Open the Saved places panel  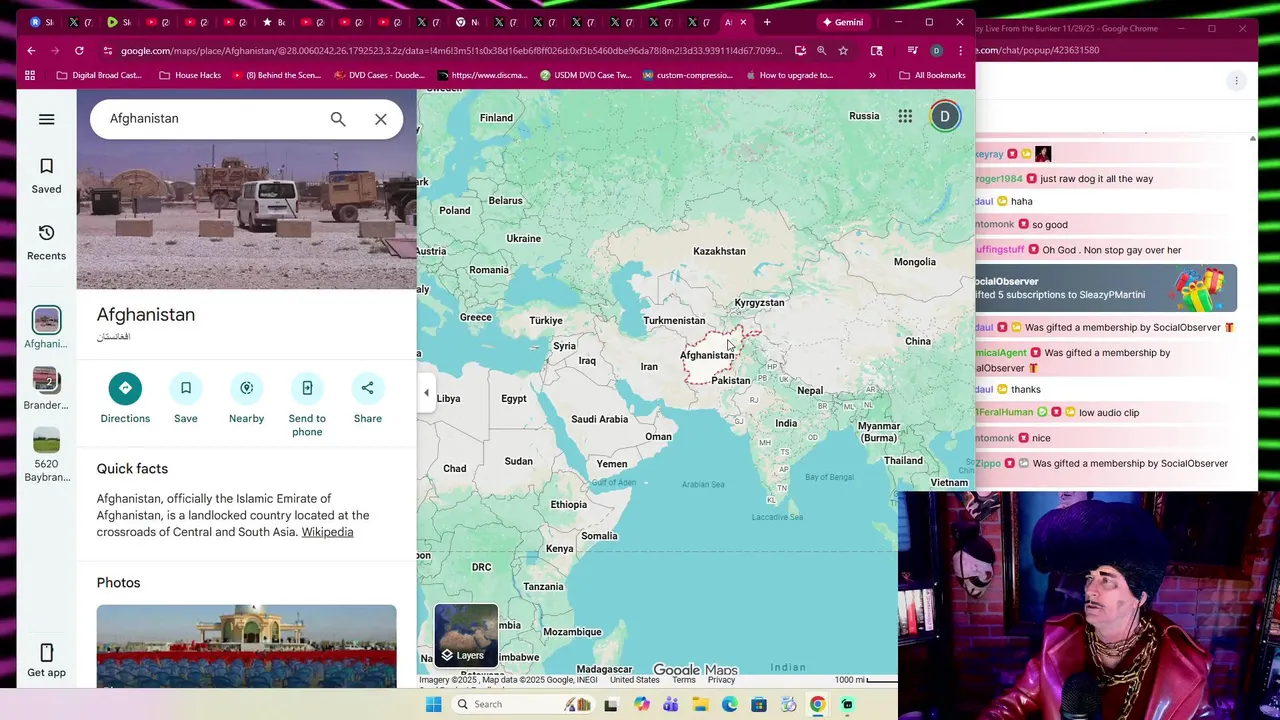tap(46, 175)
